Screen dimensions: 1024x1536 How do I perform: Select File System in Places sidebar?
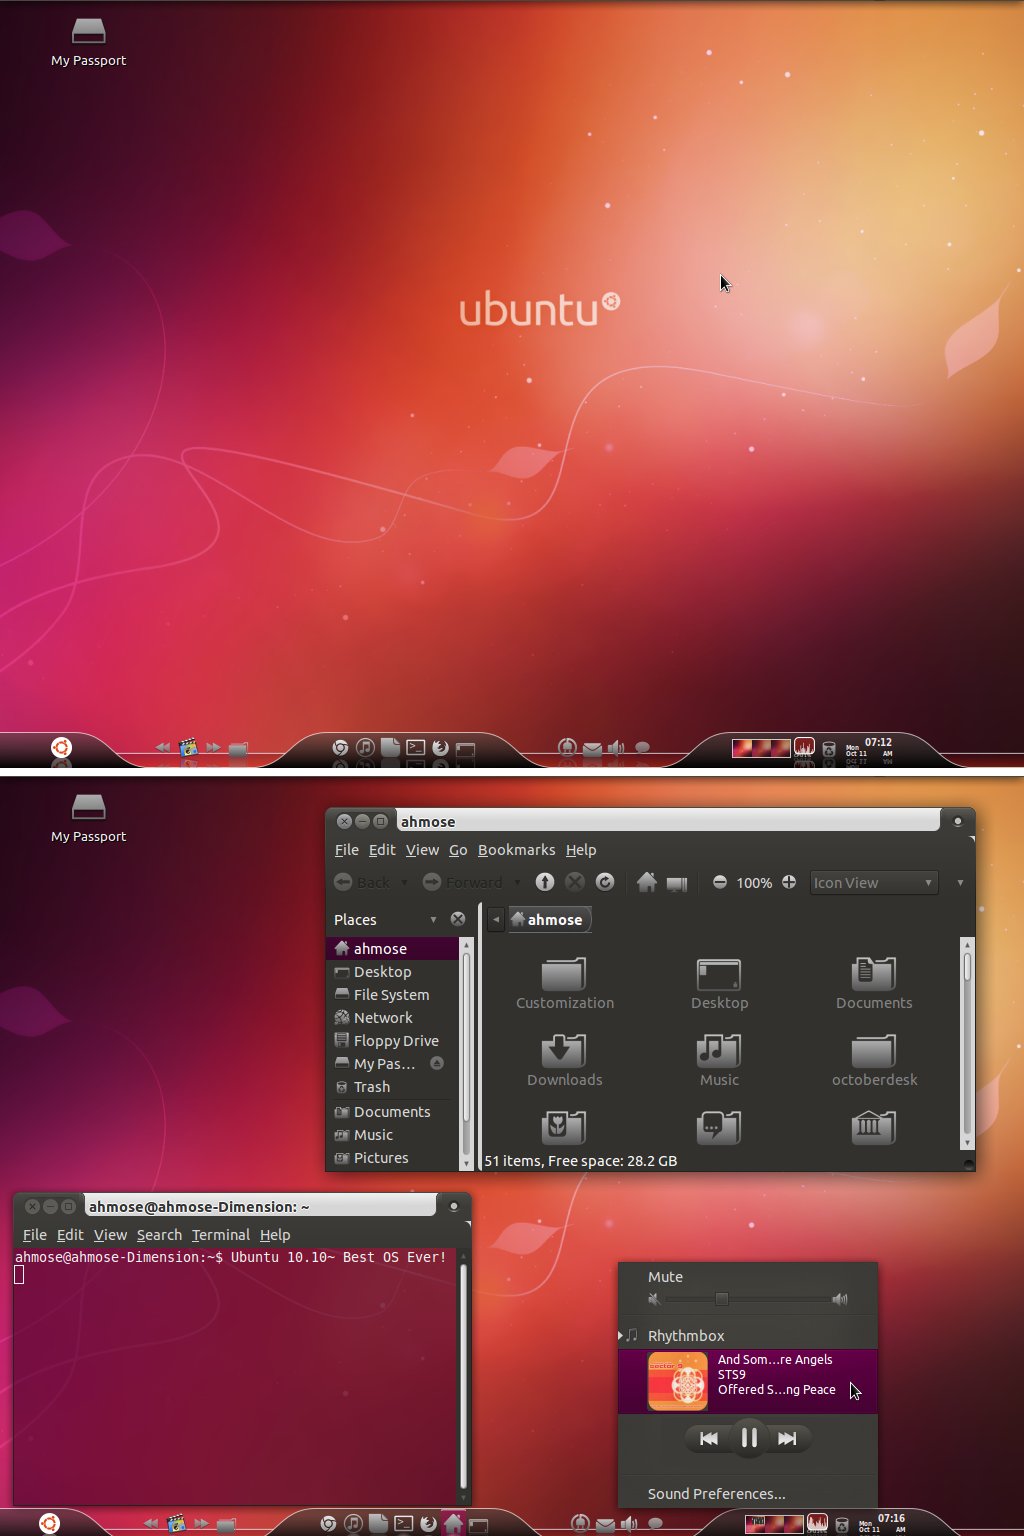[392, 995]
